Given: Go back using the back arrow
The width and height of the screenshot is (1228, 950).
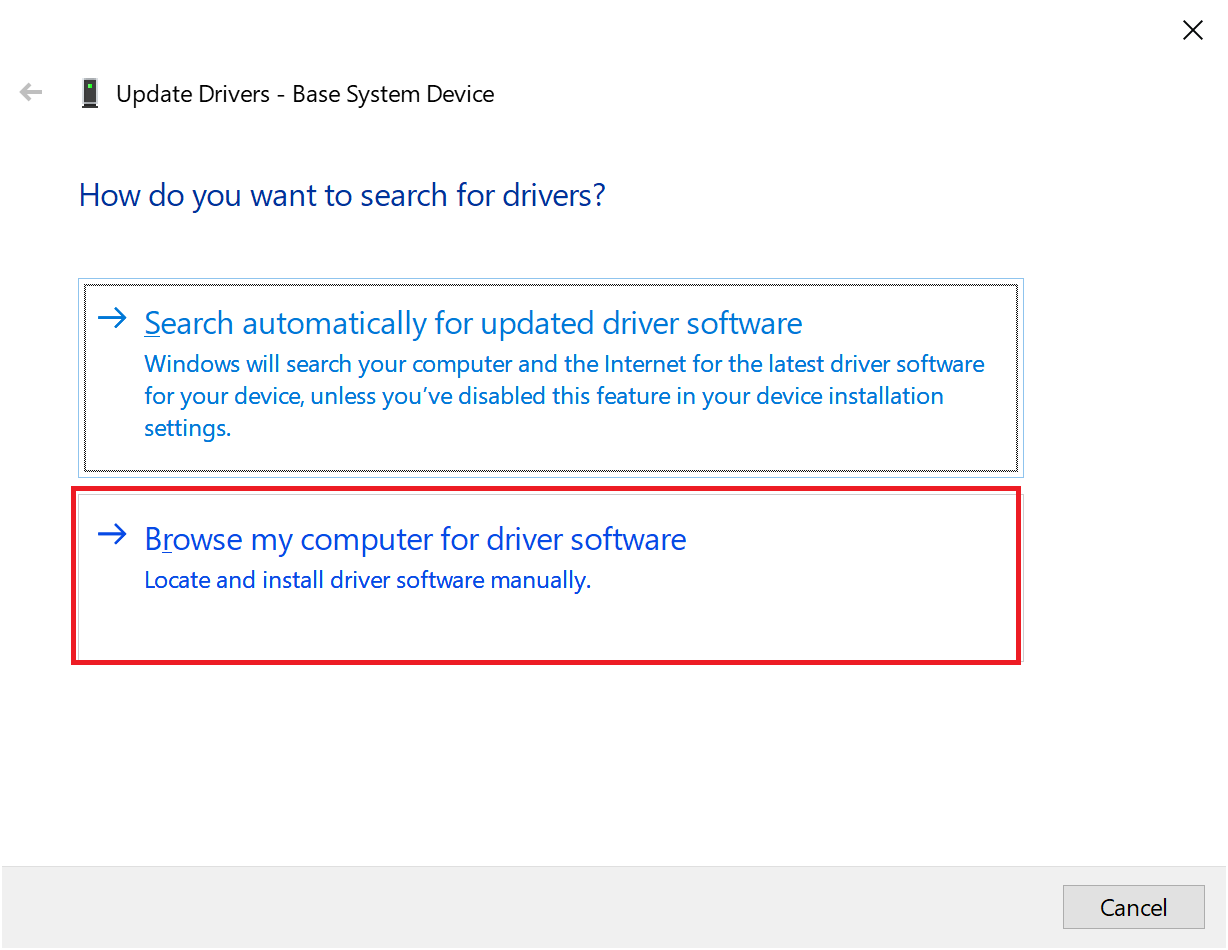Looking at the screenshot, I should tap(31, 93).
